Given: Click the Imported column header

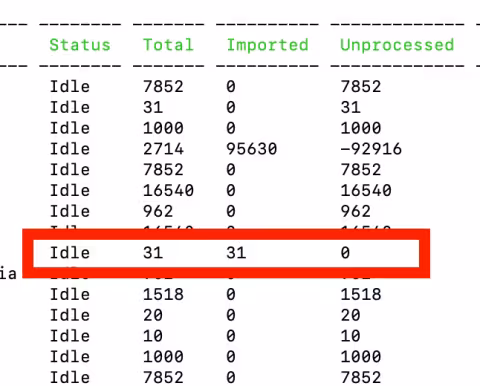Looking at the screenshot, I should (267, 45).
